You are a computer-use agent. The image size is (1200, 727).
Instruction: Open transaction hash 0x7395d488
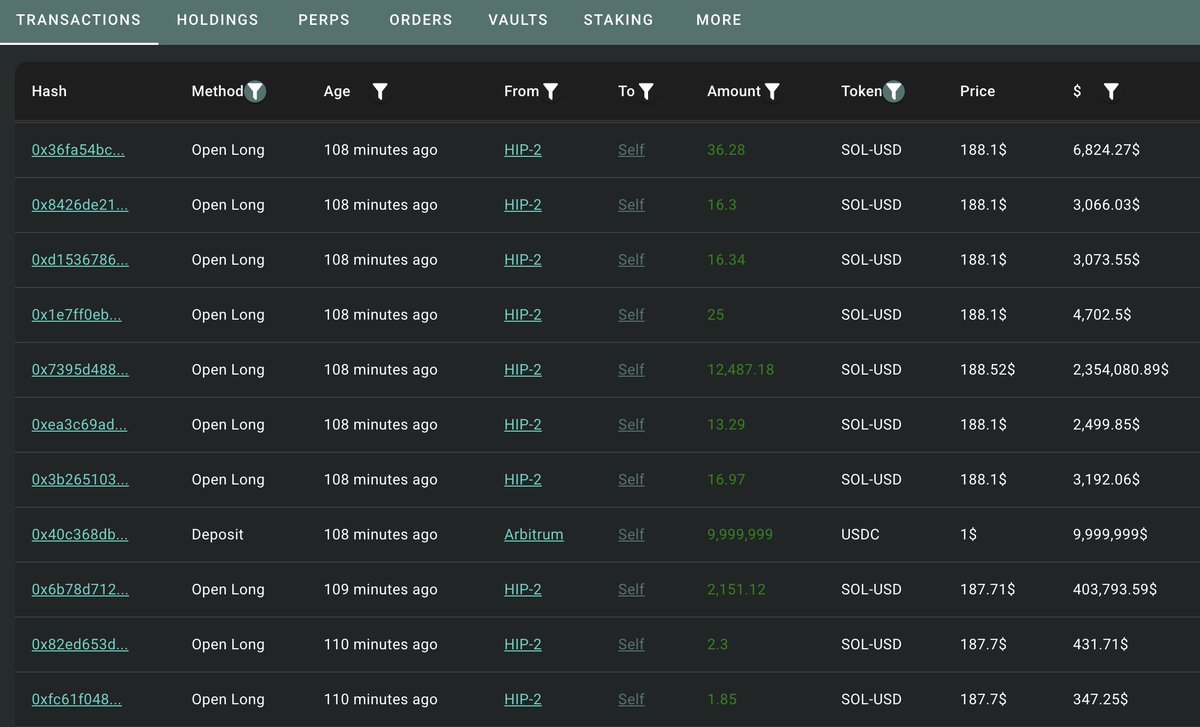tap(80, 370)
